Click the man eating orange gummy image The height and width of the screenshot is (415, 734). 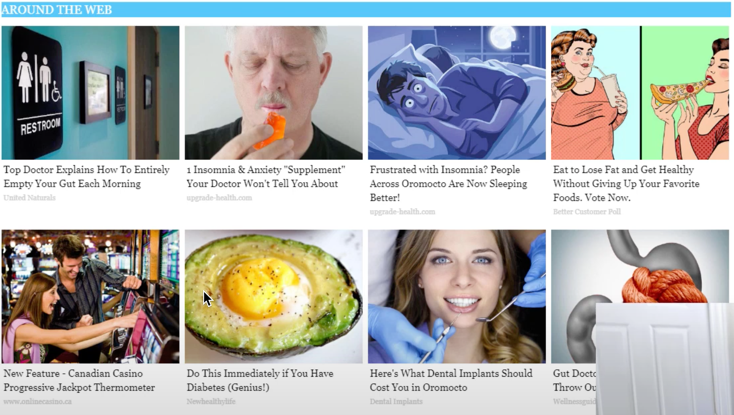273,93
